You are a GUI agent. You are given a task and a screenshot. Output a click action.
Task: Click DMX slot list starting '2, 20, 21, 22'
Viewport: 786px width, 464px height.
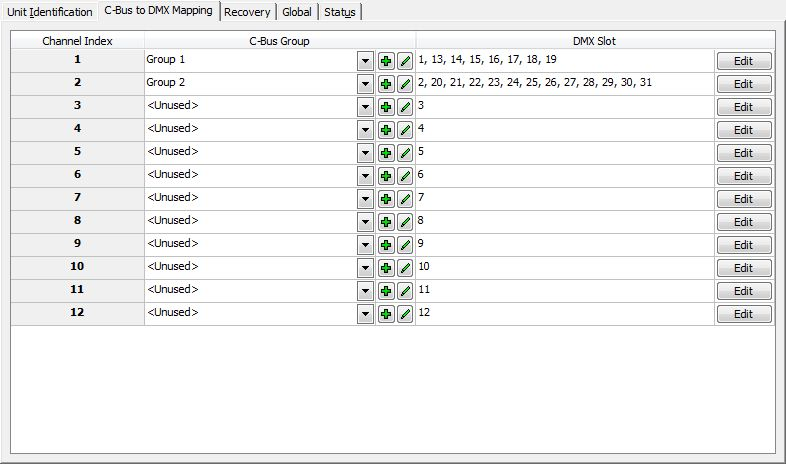tap(535, 82)
